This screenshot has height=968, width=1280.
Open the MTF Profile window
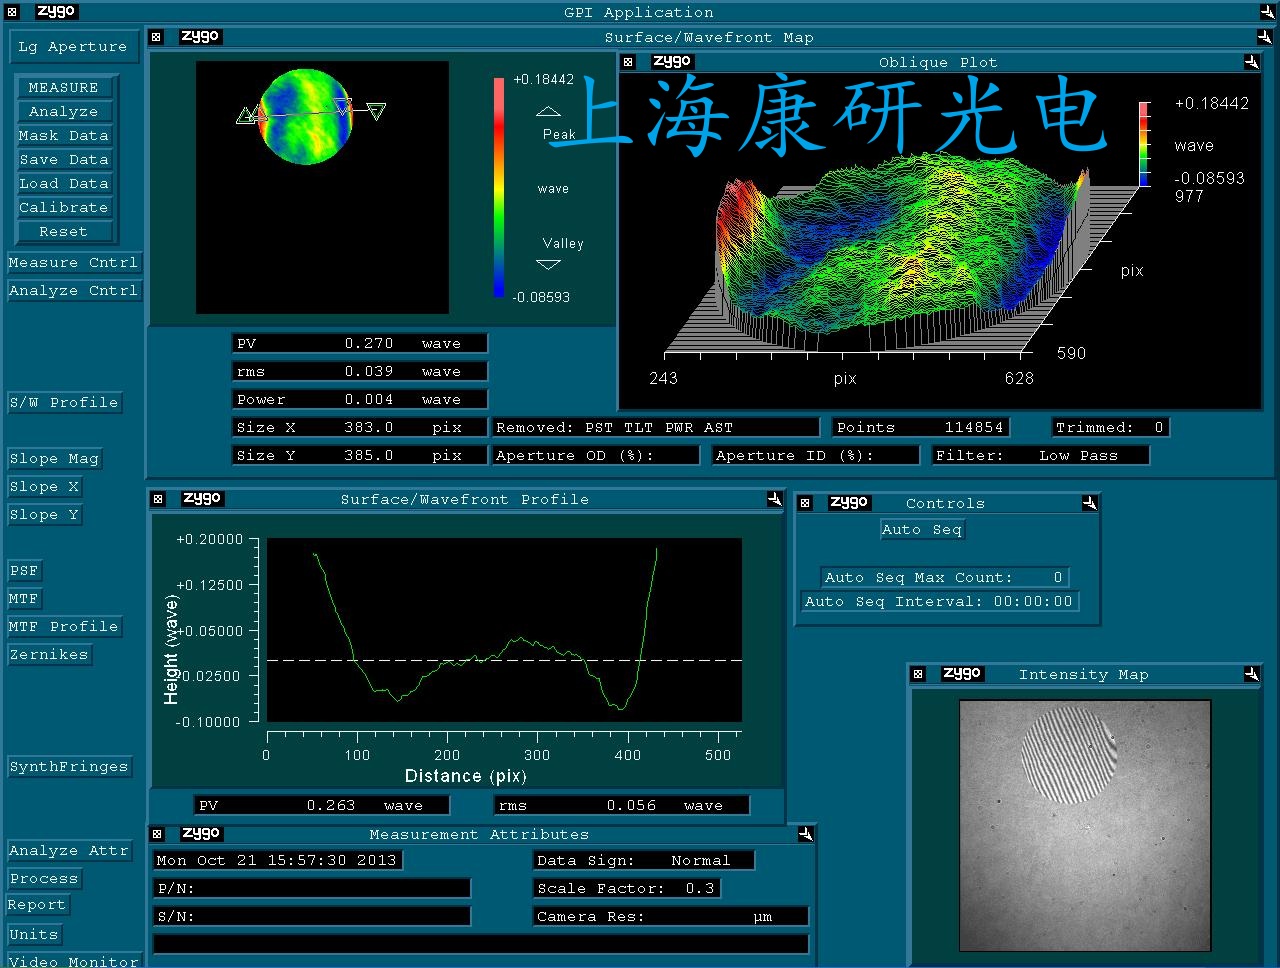[x=64, y=626]
